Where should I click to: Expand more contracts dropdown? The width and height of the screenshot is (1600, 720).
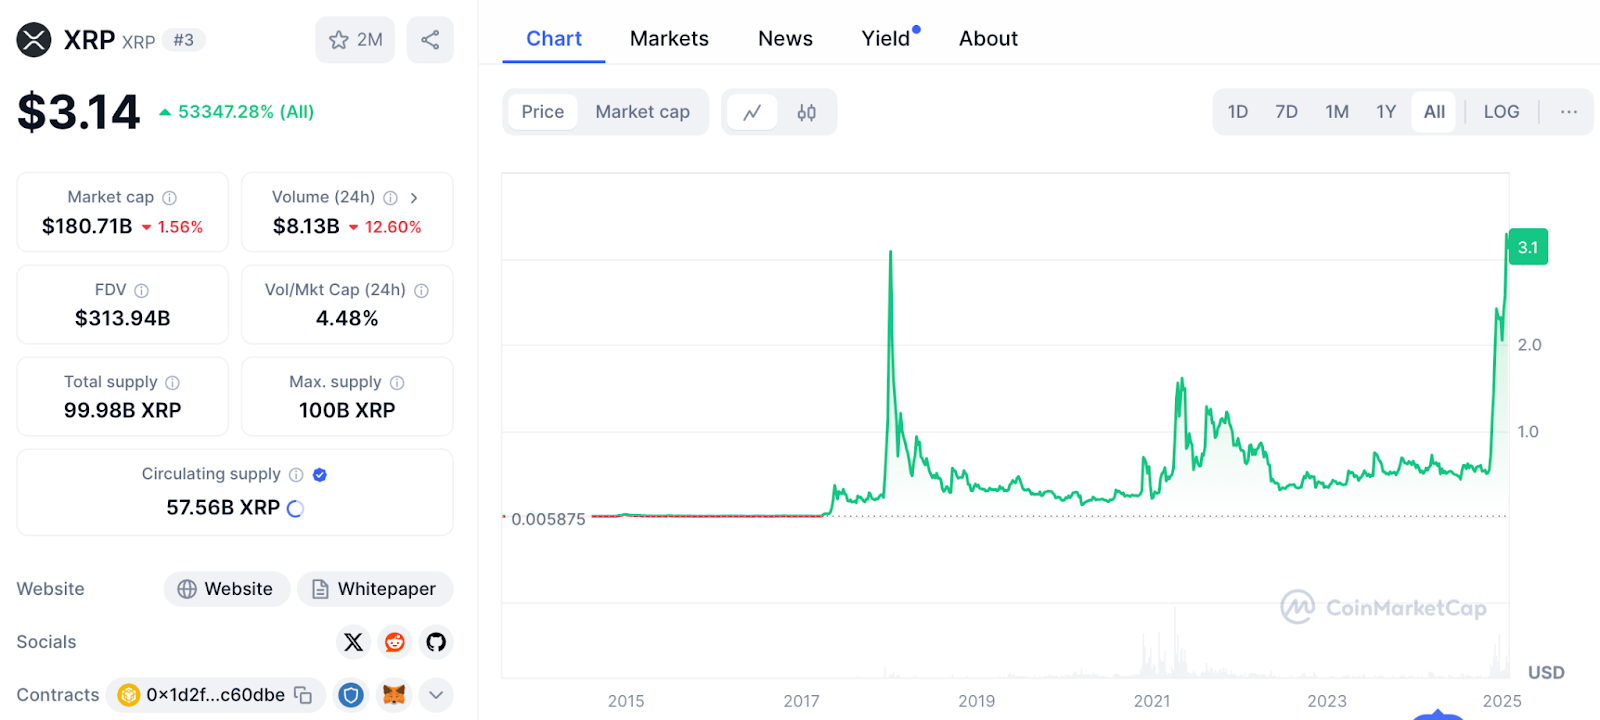tap(436, 695)
